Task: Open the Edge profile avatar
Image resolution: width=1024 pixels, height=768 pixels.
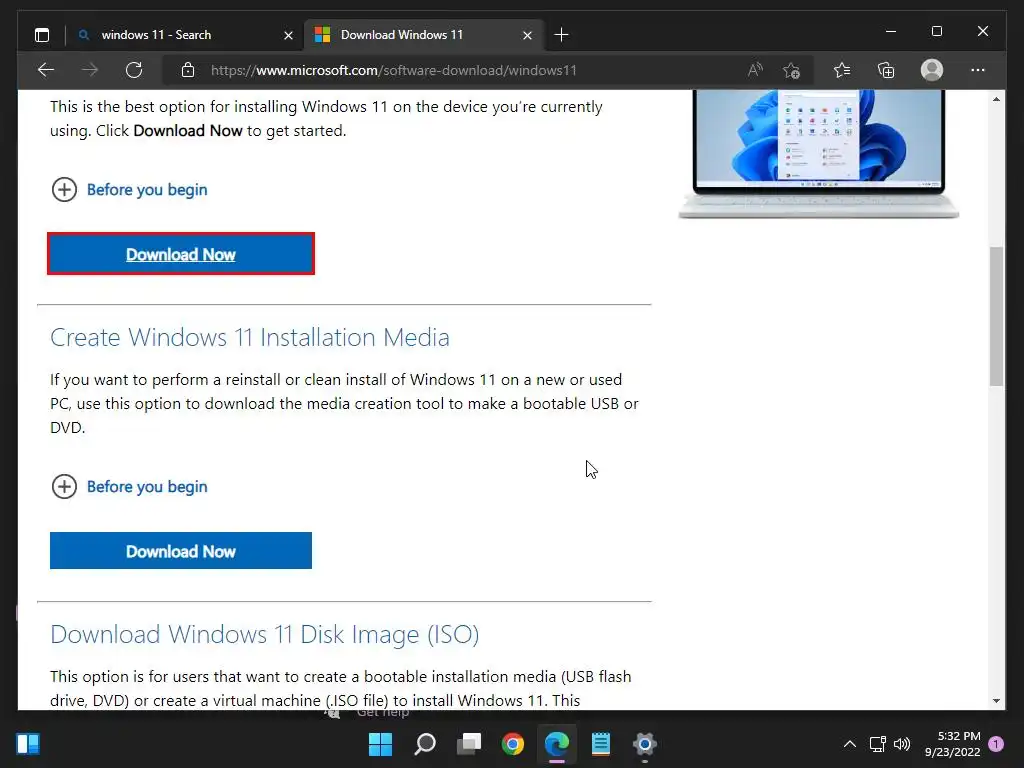Action: coord(932,70)
